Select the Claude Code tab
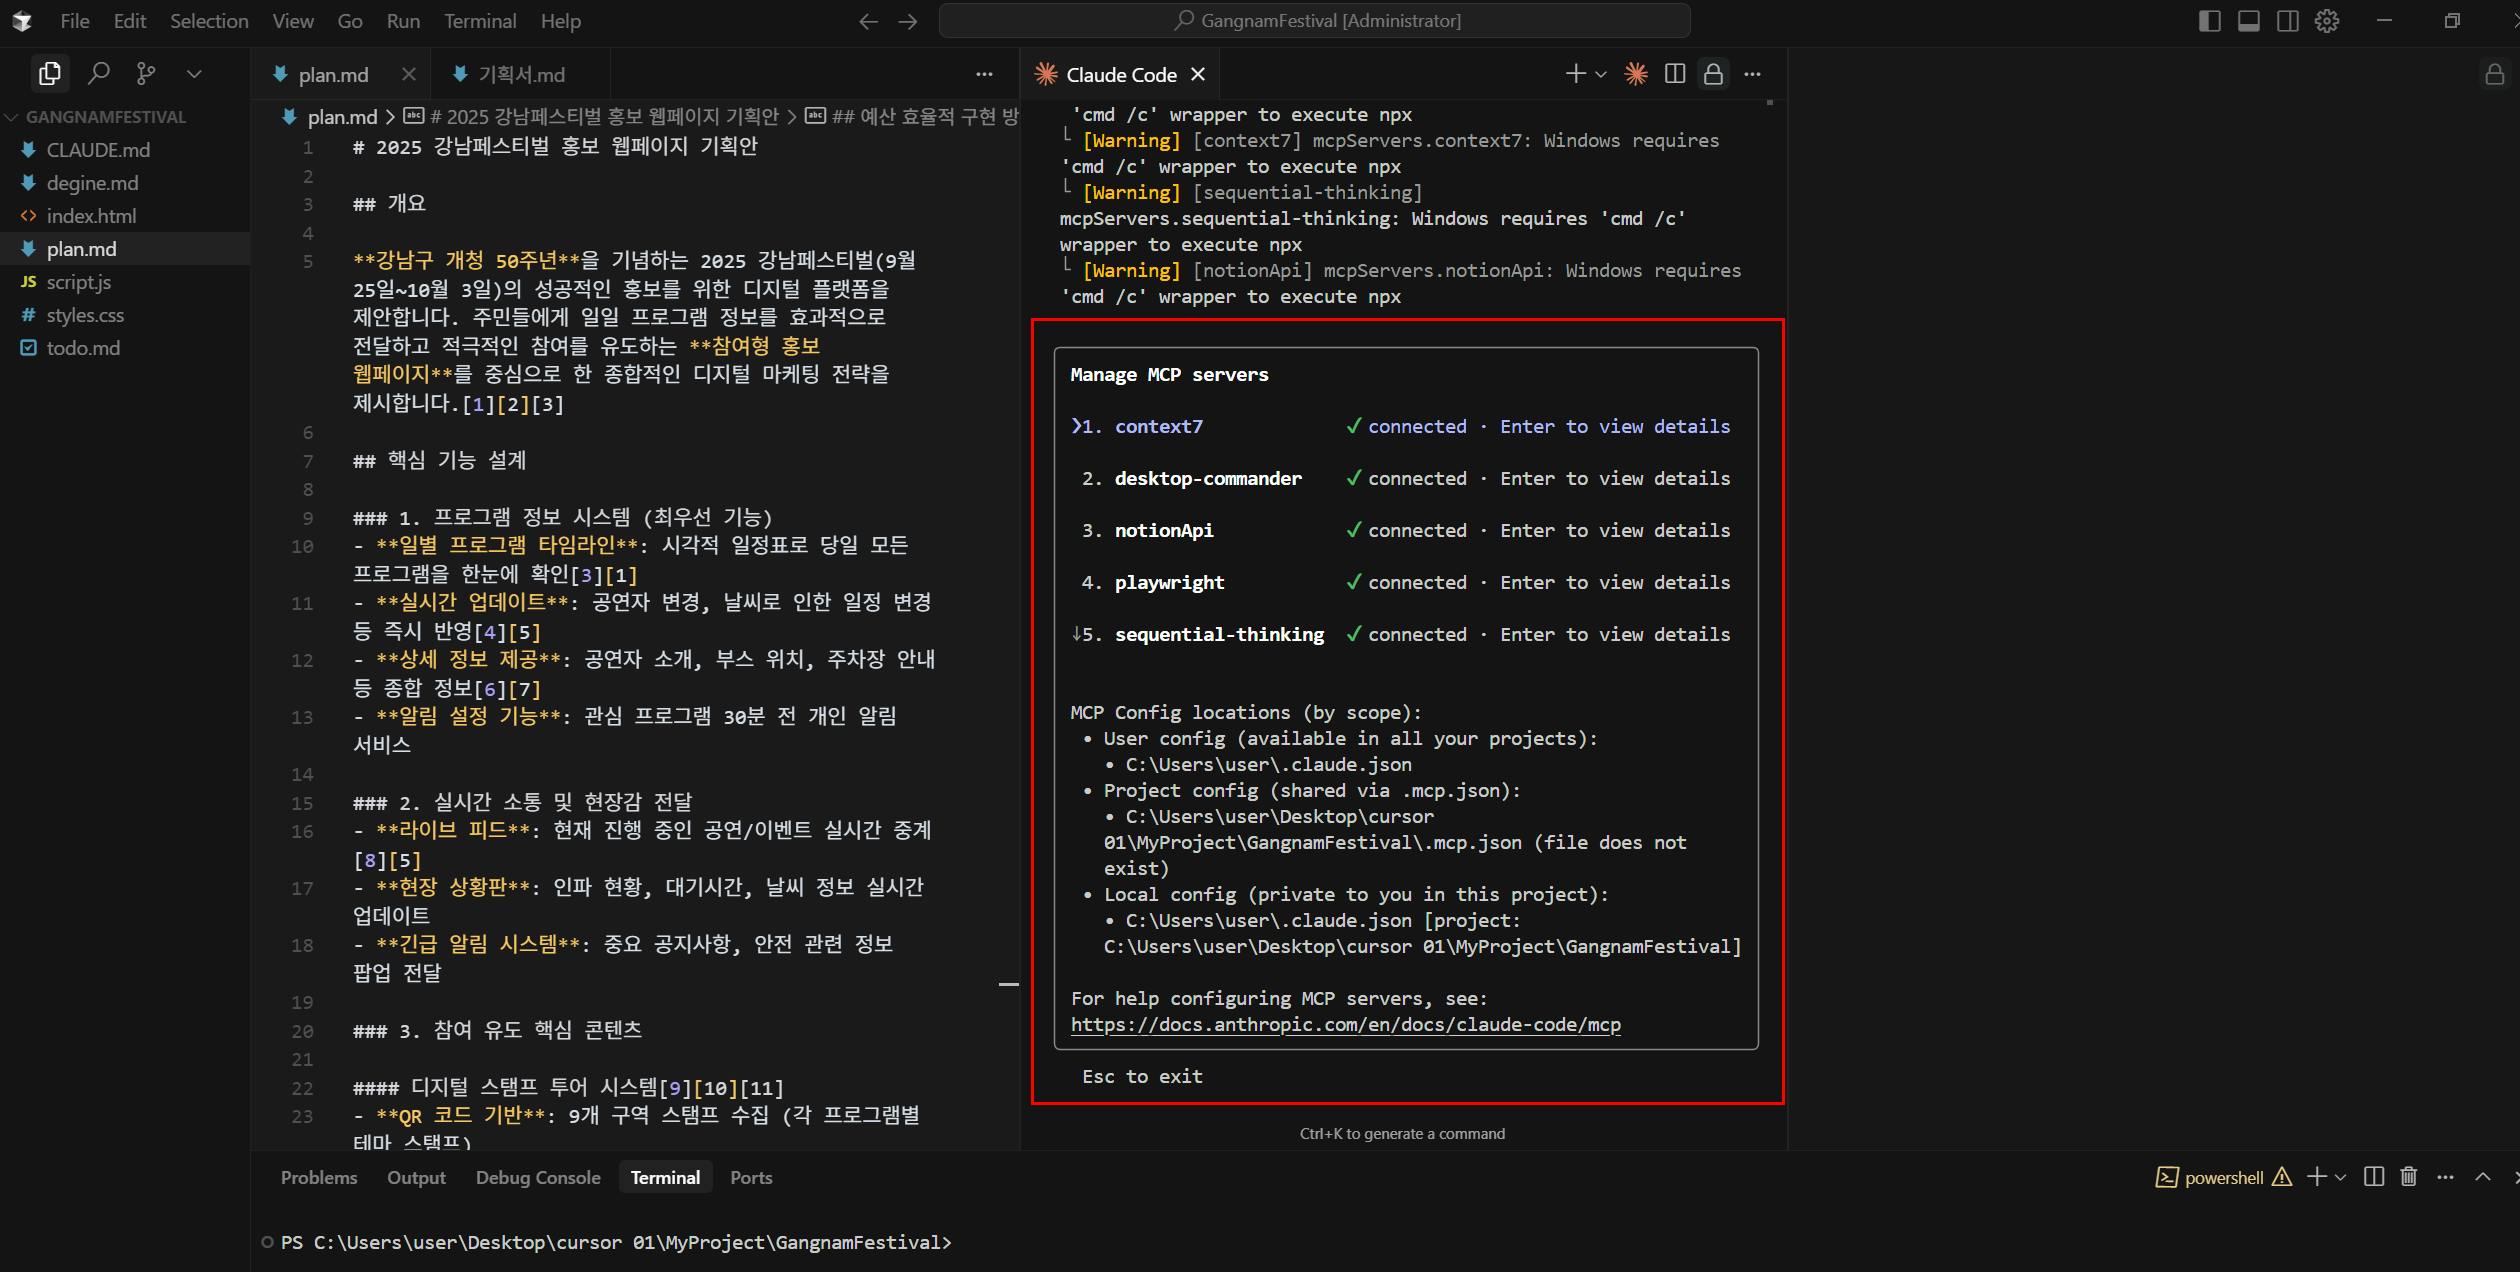This screenshot has height=1272, width=2520. 1121,74
